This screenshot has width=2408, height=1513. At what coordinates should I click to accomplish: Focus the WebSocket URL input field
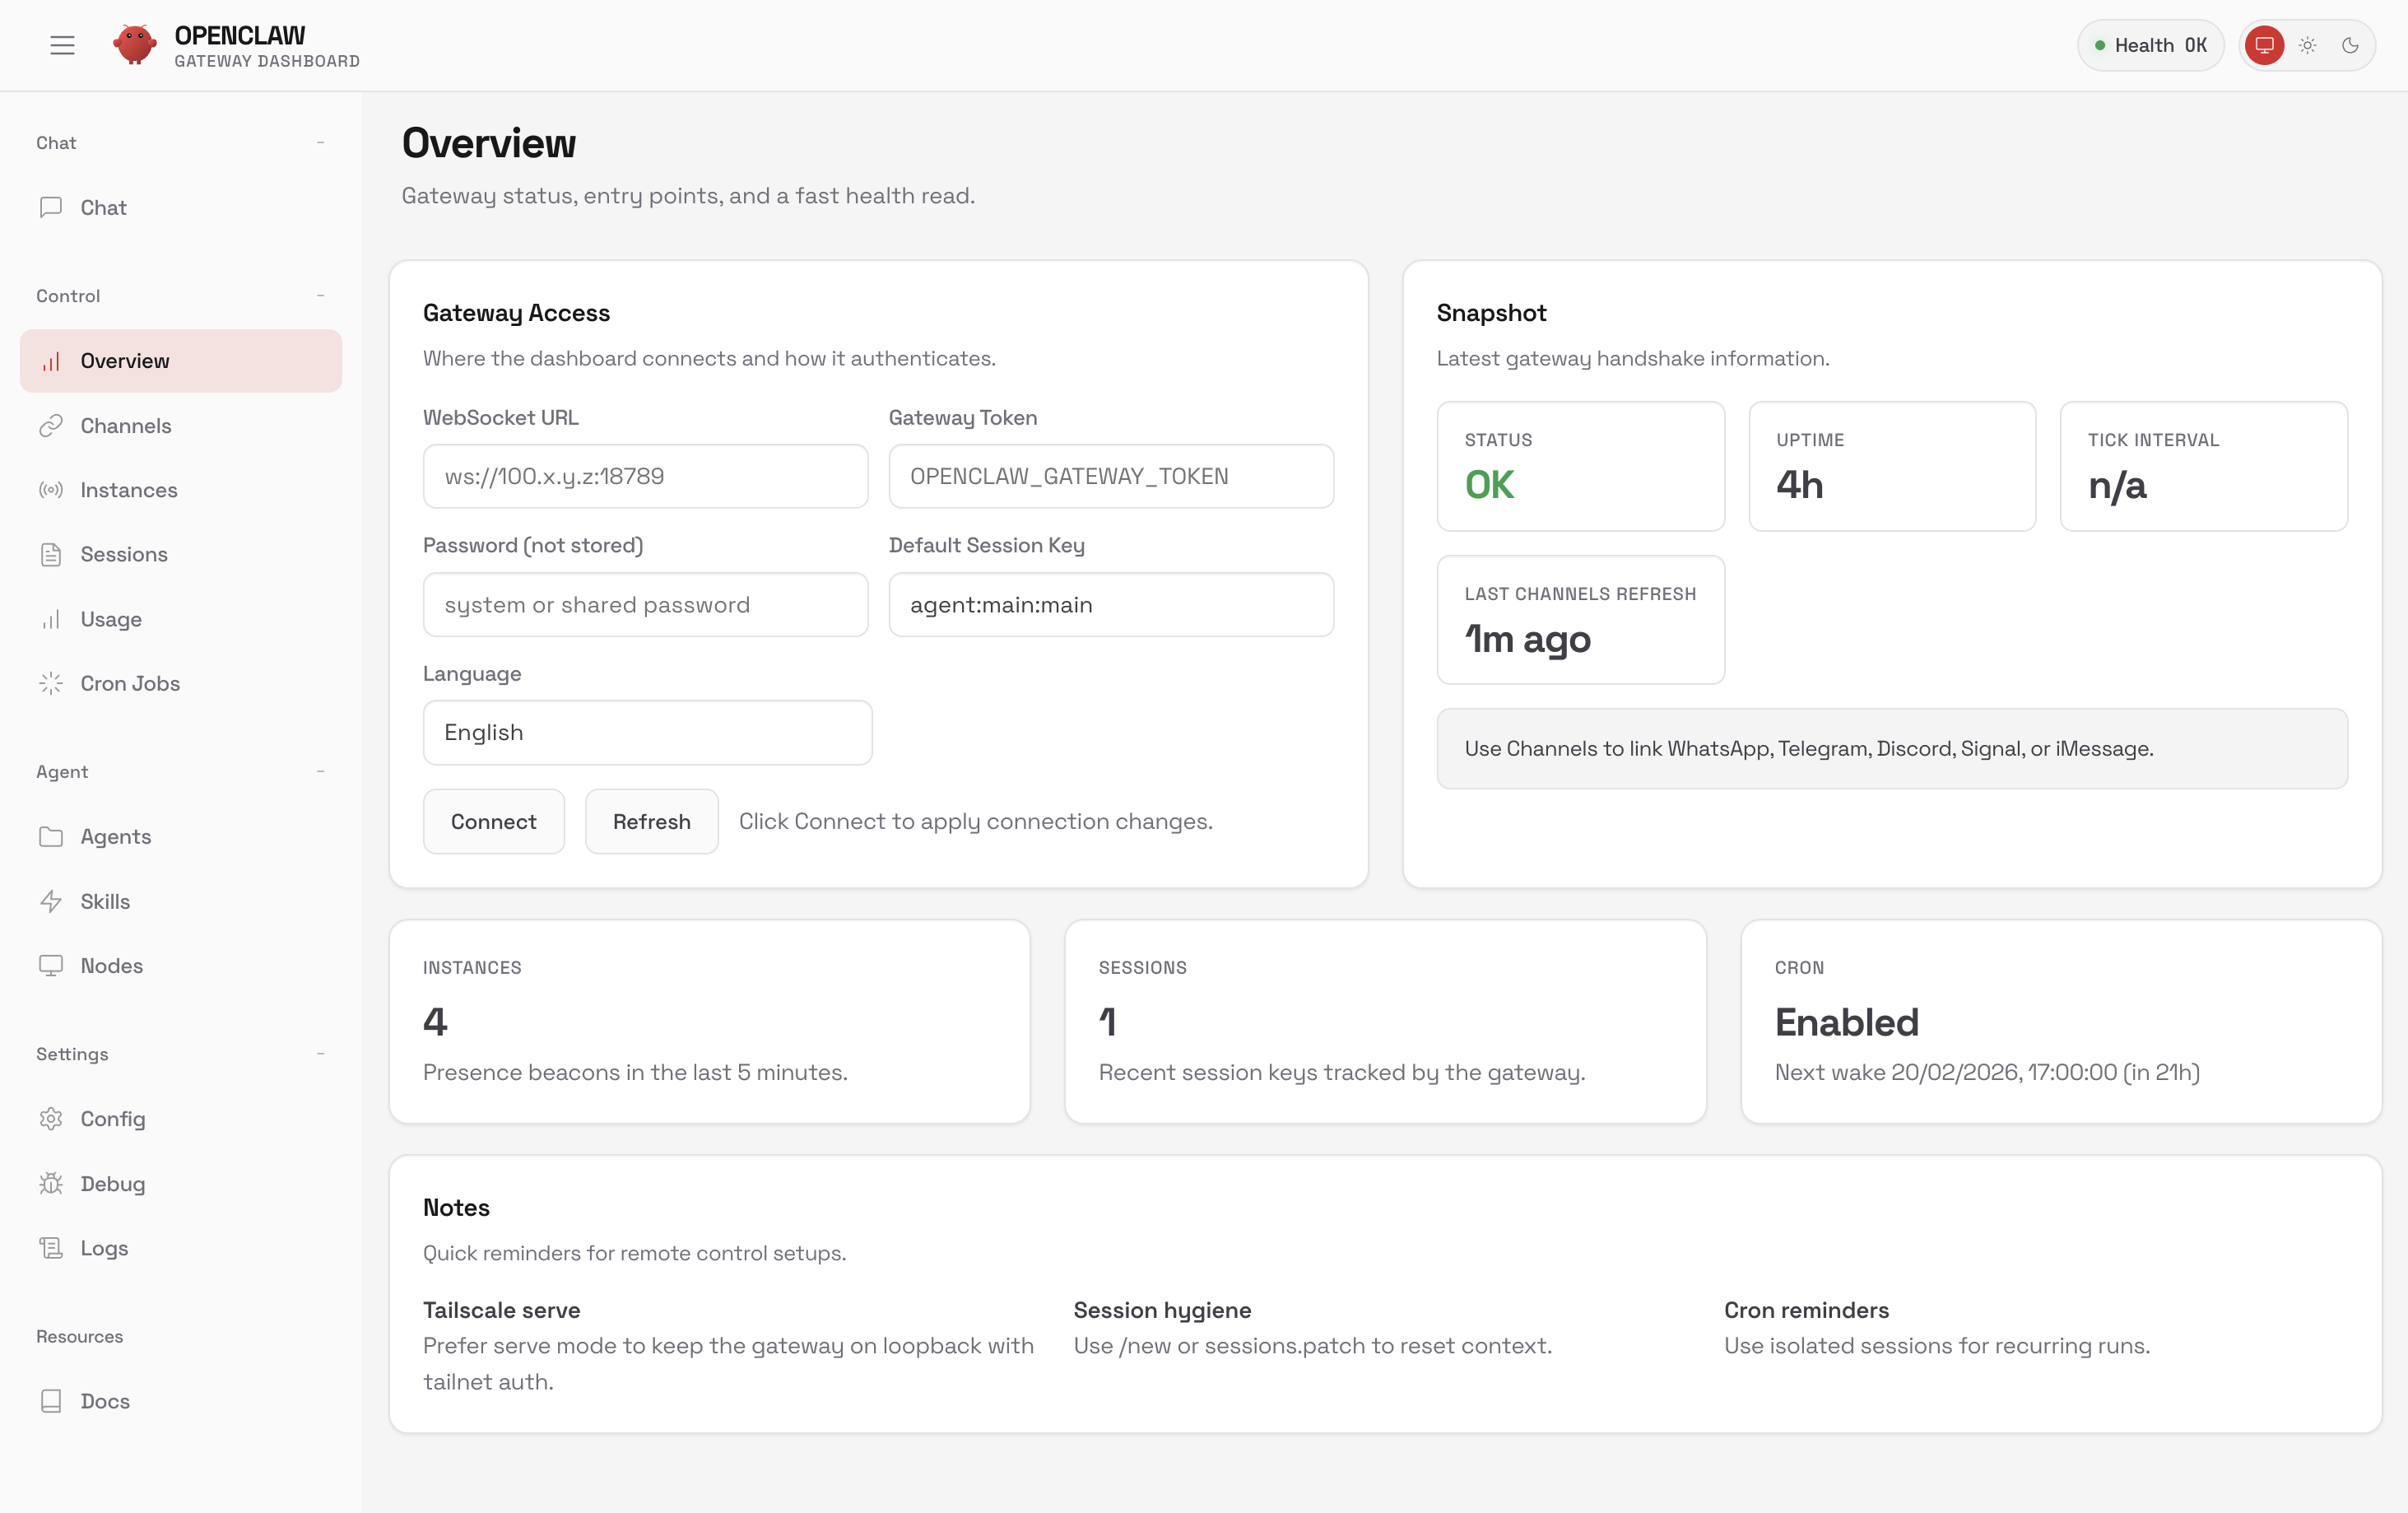tap(645, 476)
